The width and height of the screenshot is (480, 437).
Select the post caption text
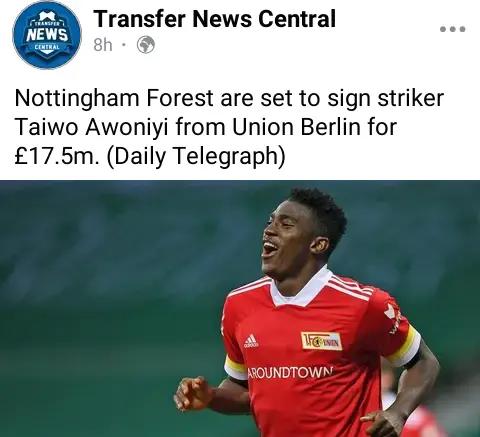point(229,127)
